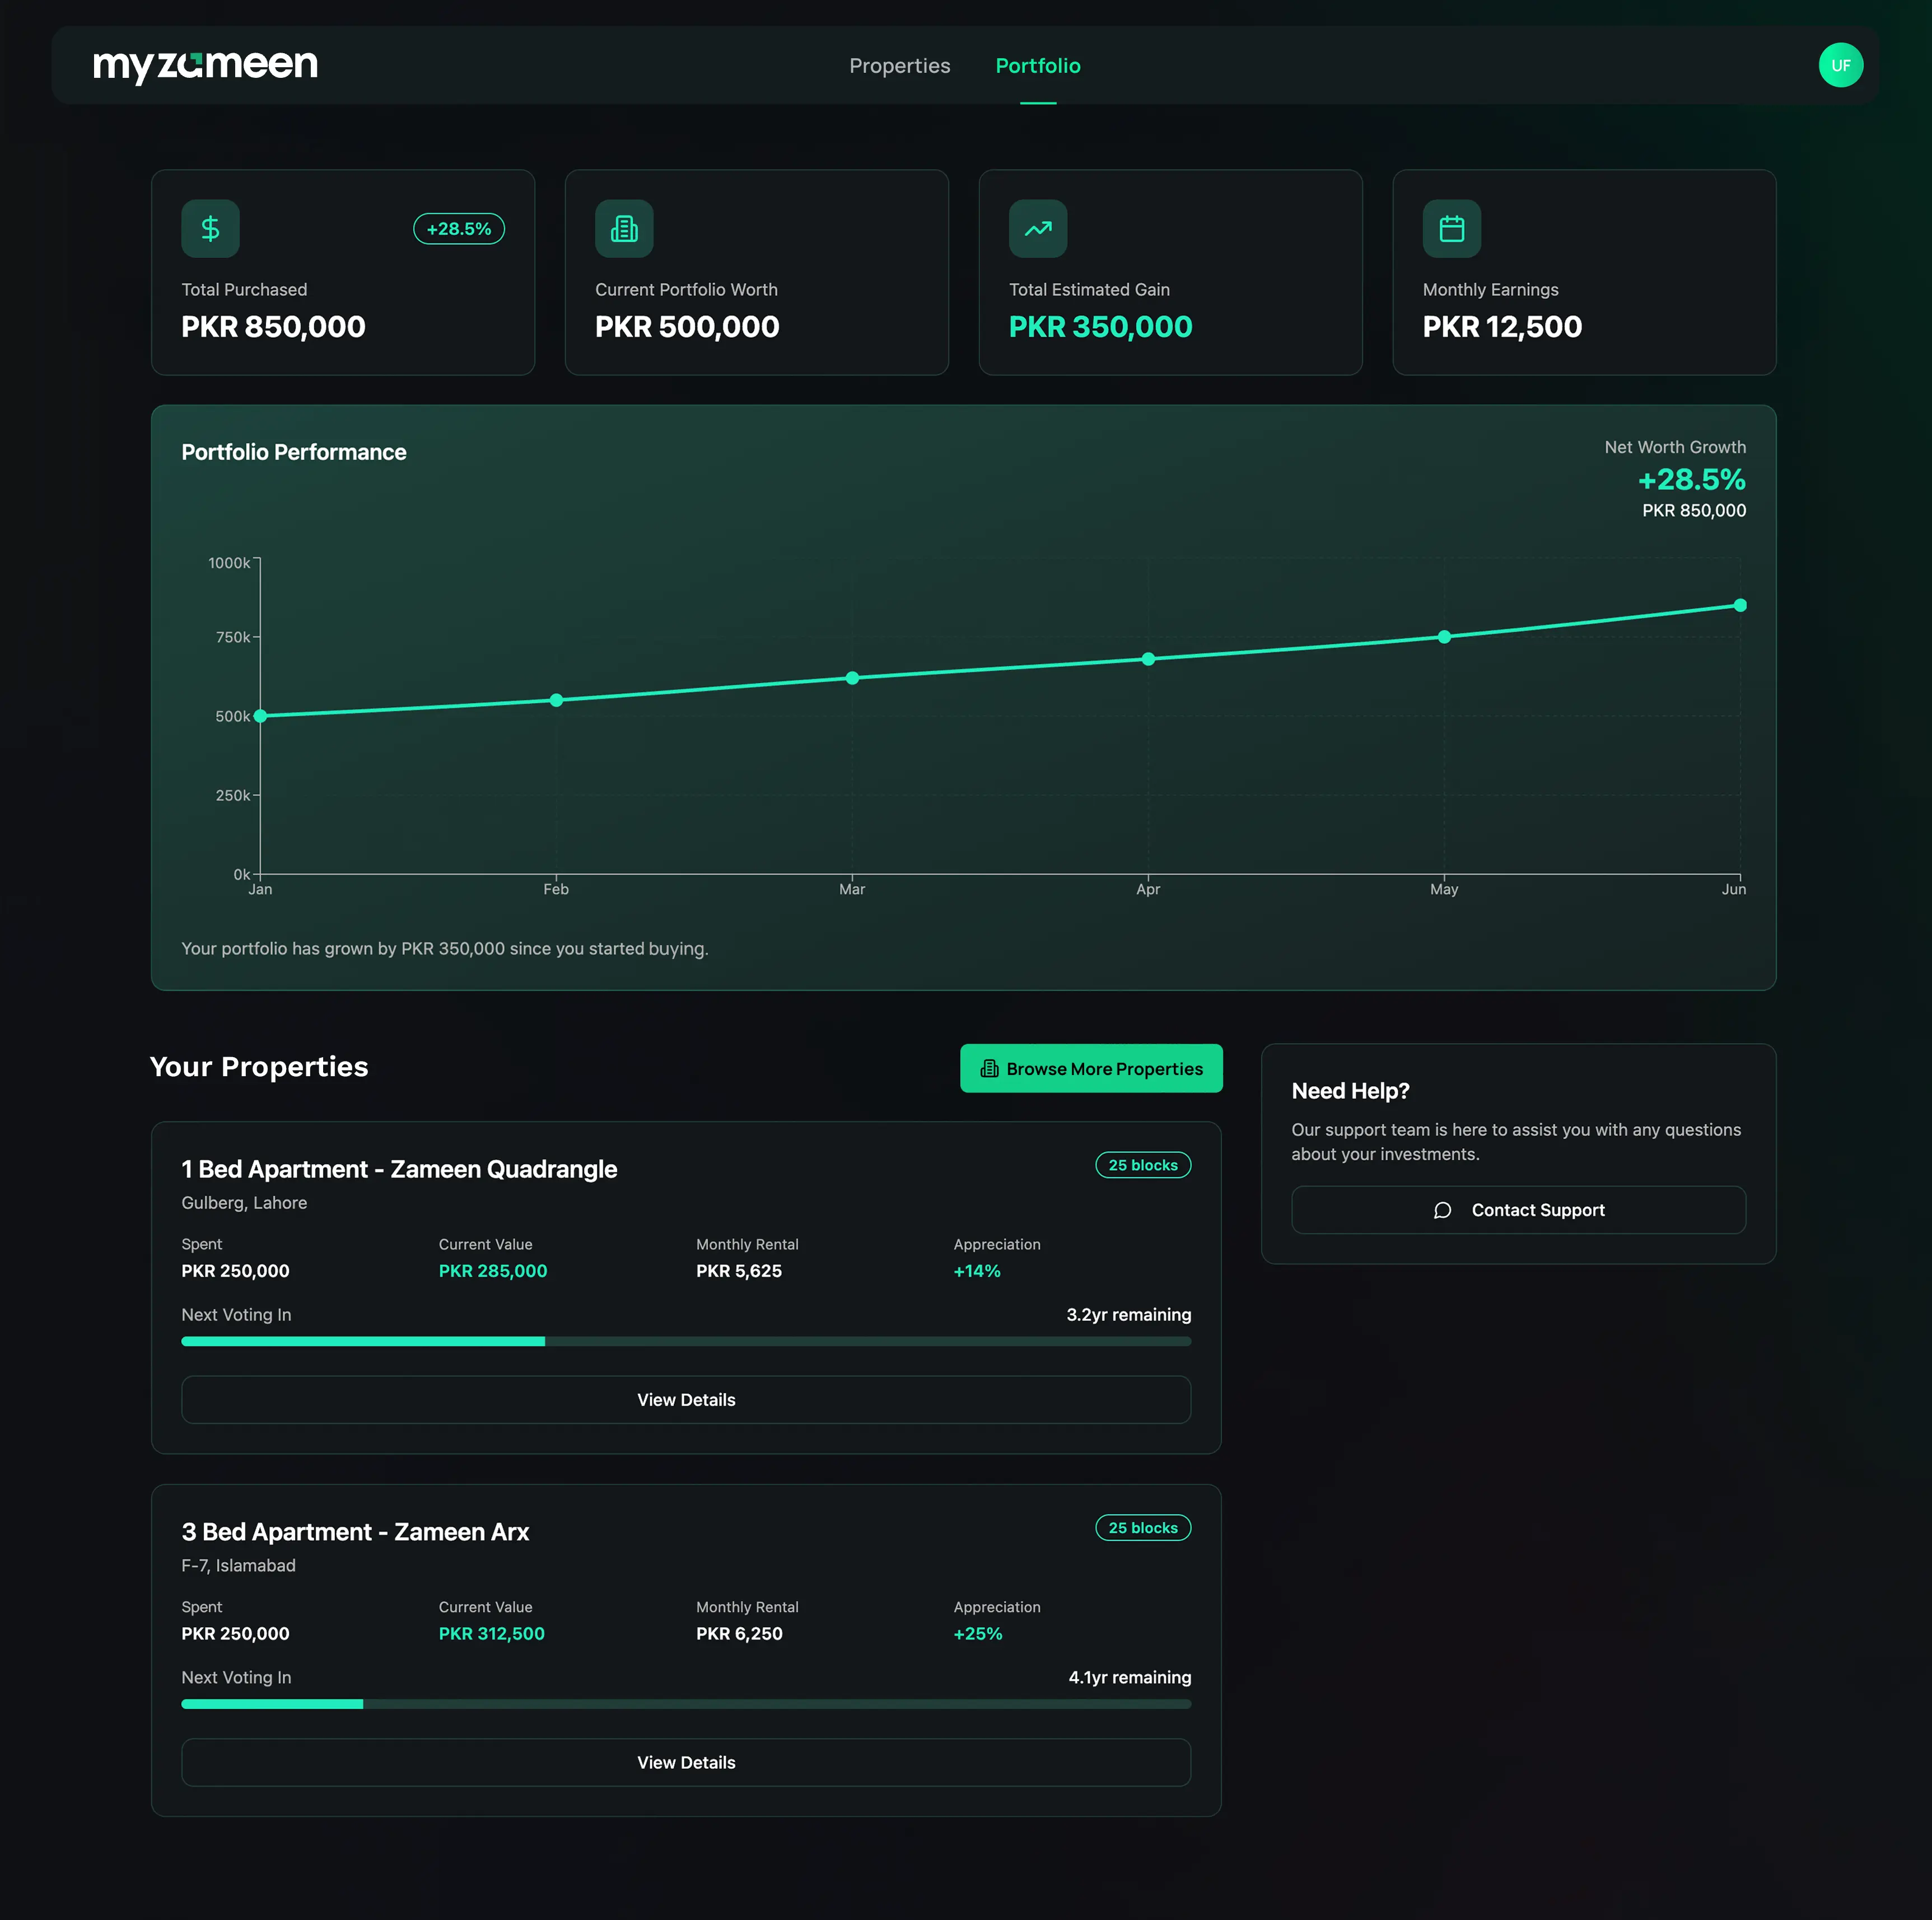
Task: Click the Next Voting In progress bar for Zameen Quadrangle
Action: [685, 1341]
